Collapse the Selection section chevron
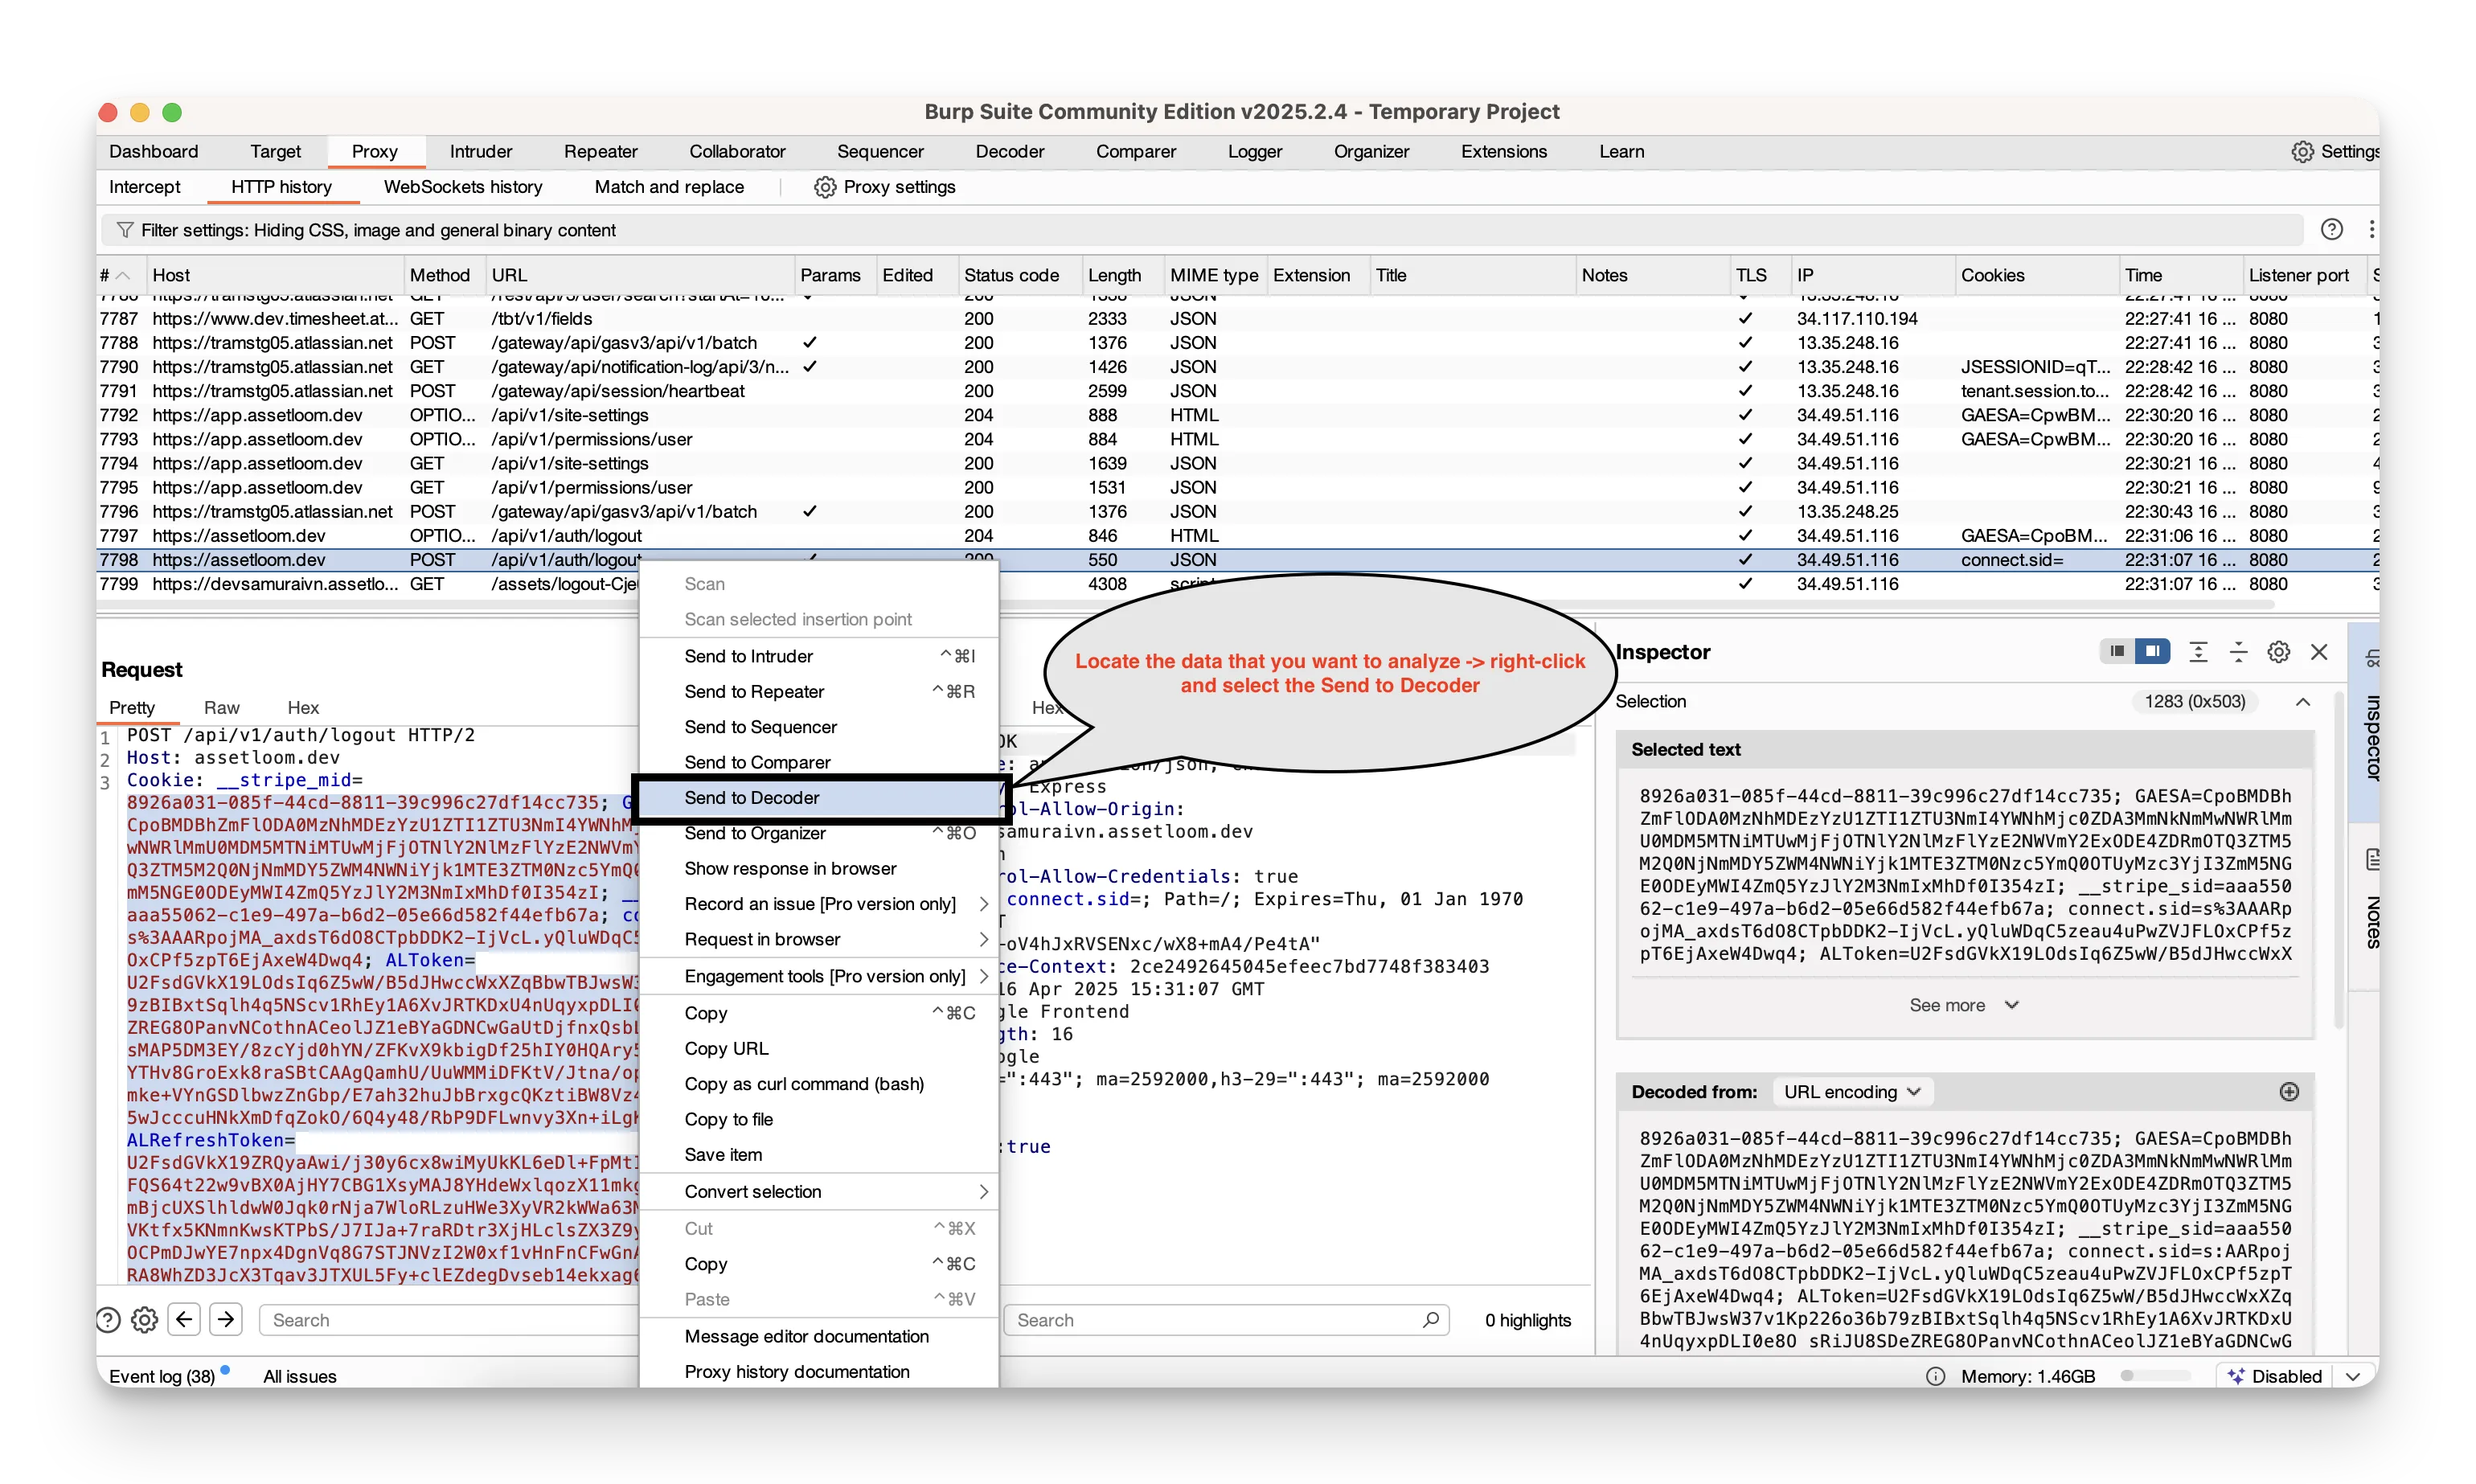The height and width of the screenshot is (1484, 2476). pos(2303,702)
